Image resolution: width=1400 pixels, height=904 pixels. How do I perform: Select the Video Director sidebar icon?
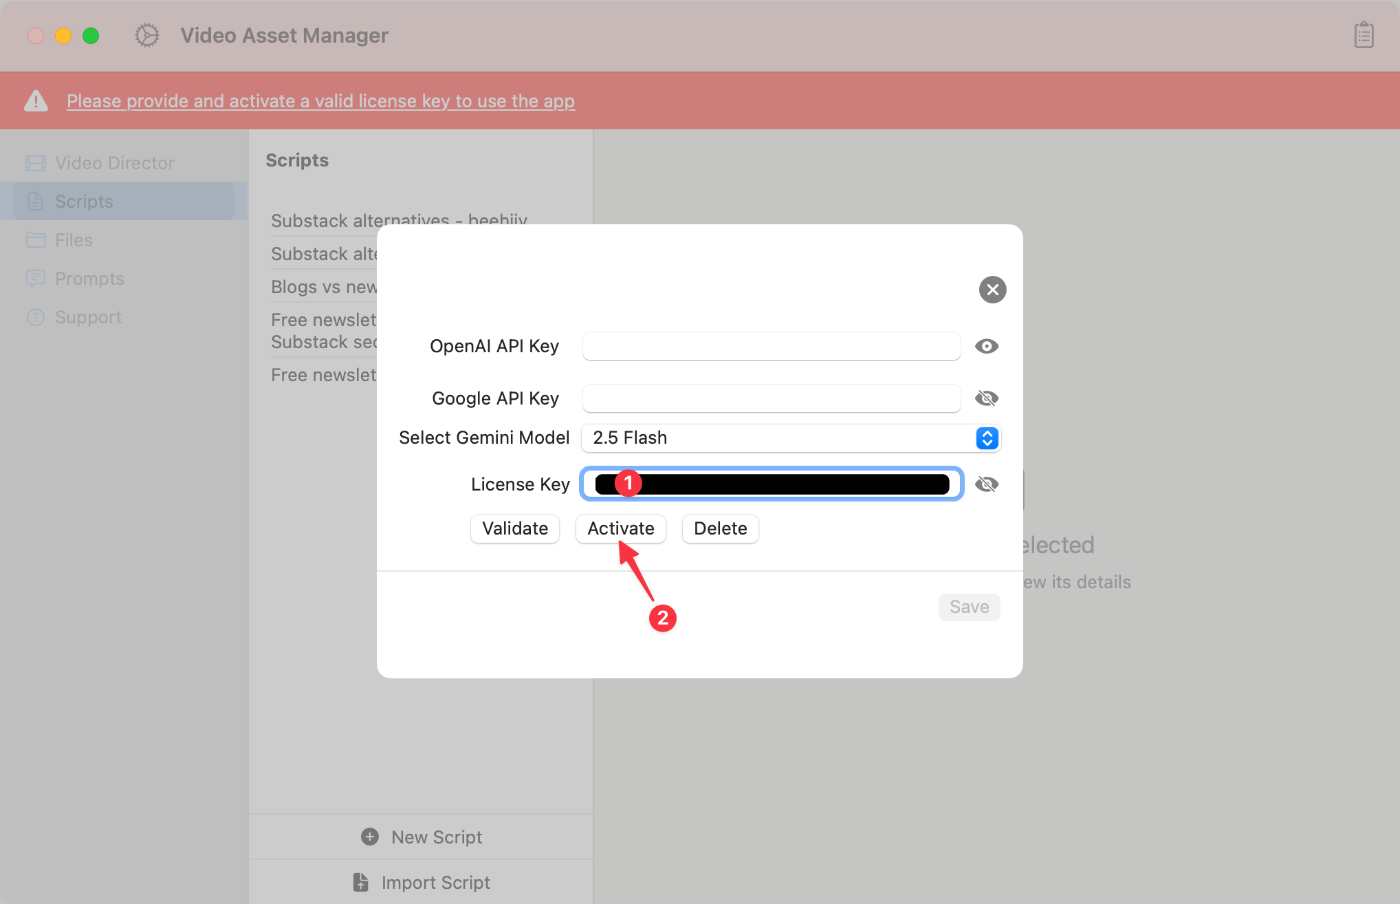(36, 162)
